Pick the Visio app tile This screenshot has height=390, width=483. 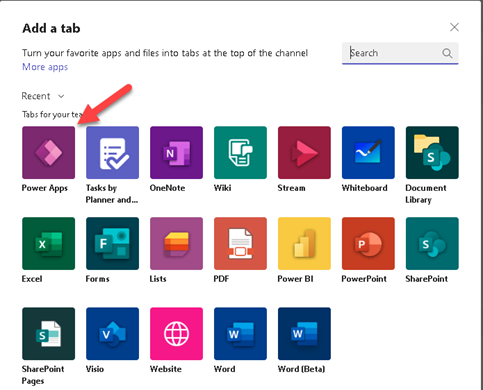(113, 334)
